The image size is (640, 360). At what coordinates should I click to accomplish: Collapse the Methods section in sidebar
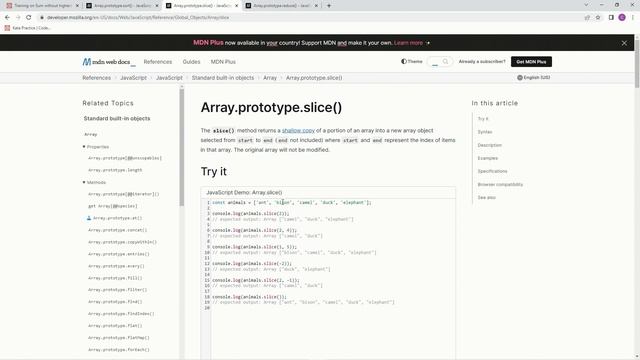[x=95, y=182]
